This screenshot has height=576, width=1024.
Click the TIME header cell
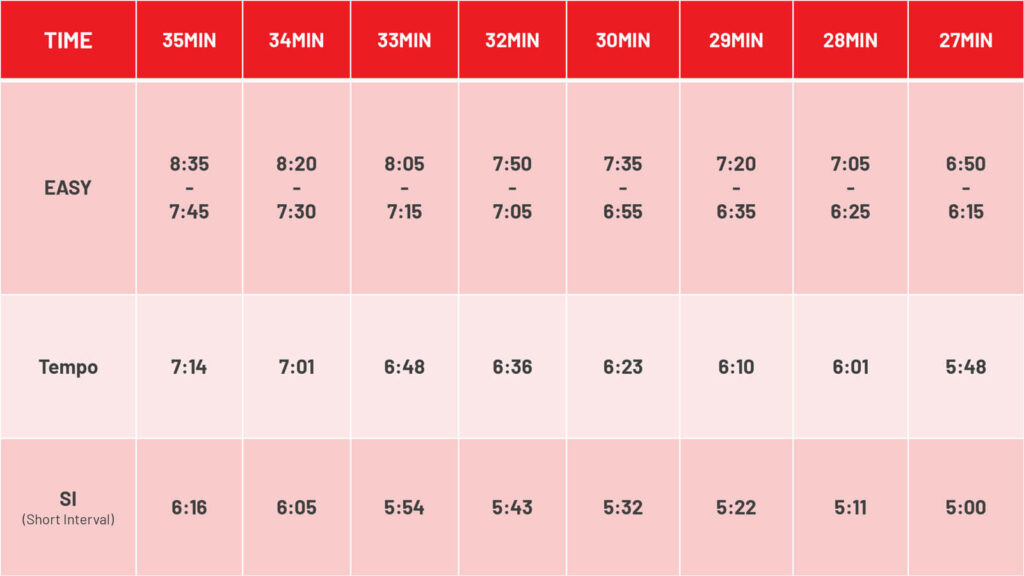[68, 40]
